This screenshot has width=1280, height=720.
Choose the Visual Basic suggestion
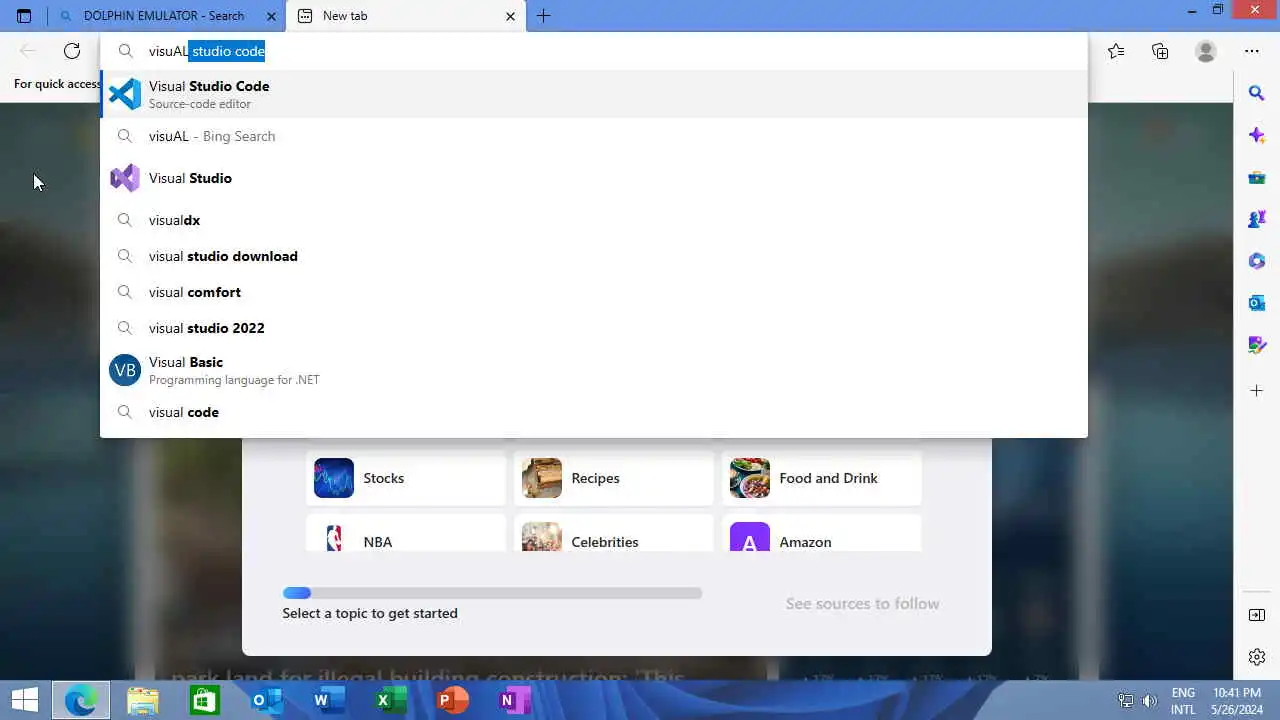point(594,370)
